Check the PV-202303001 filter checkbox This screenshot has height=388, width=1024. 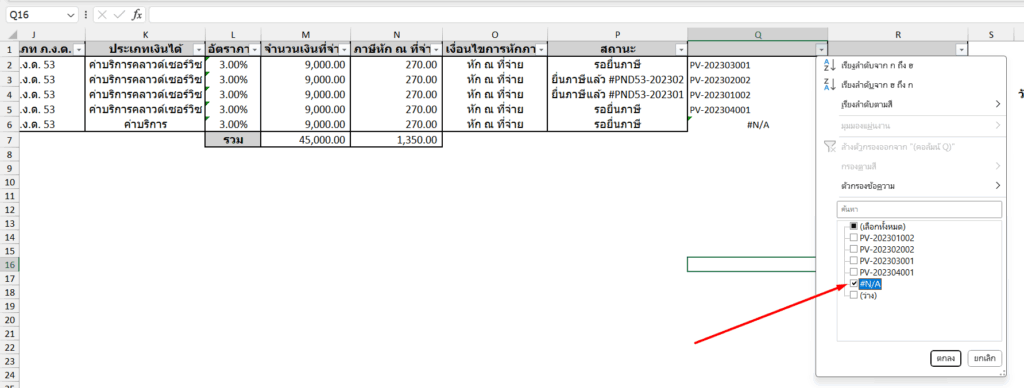coord(854,261)
